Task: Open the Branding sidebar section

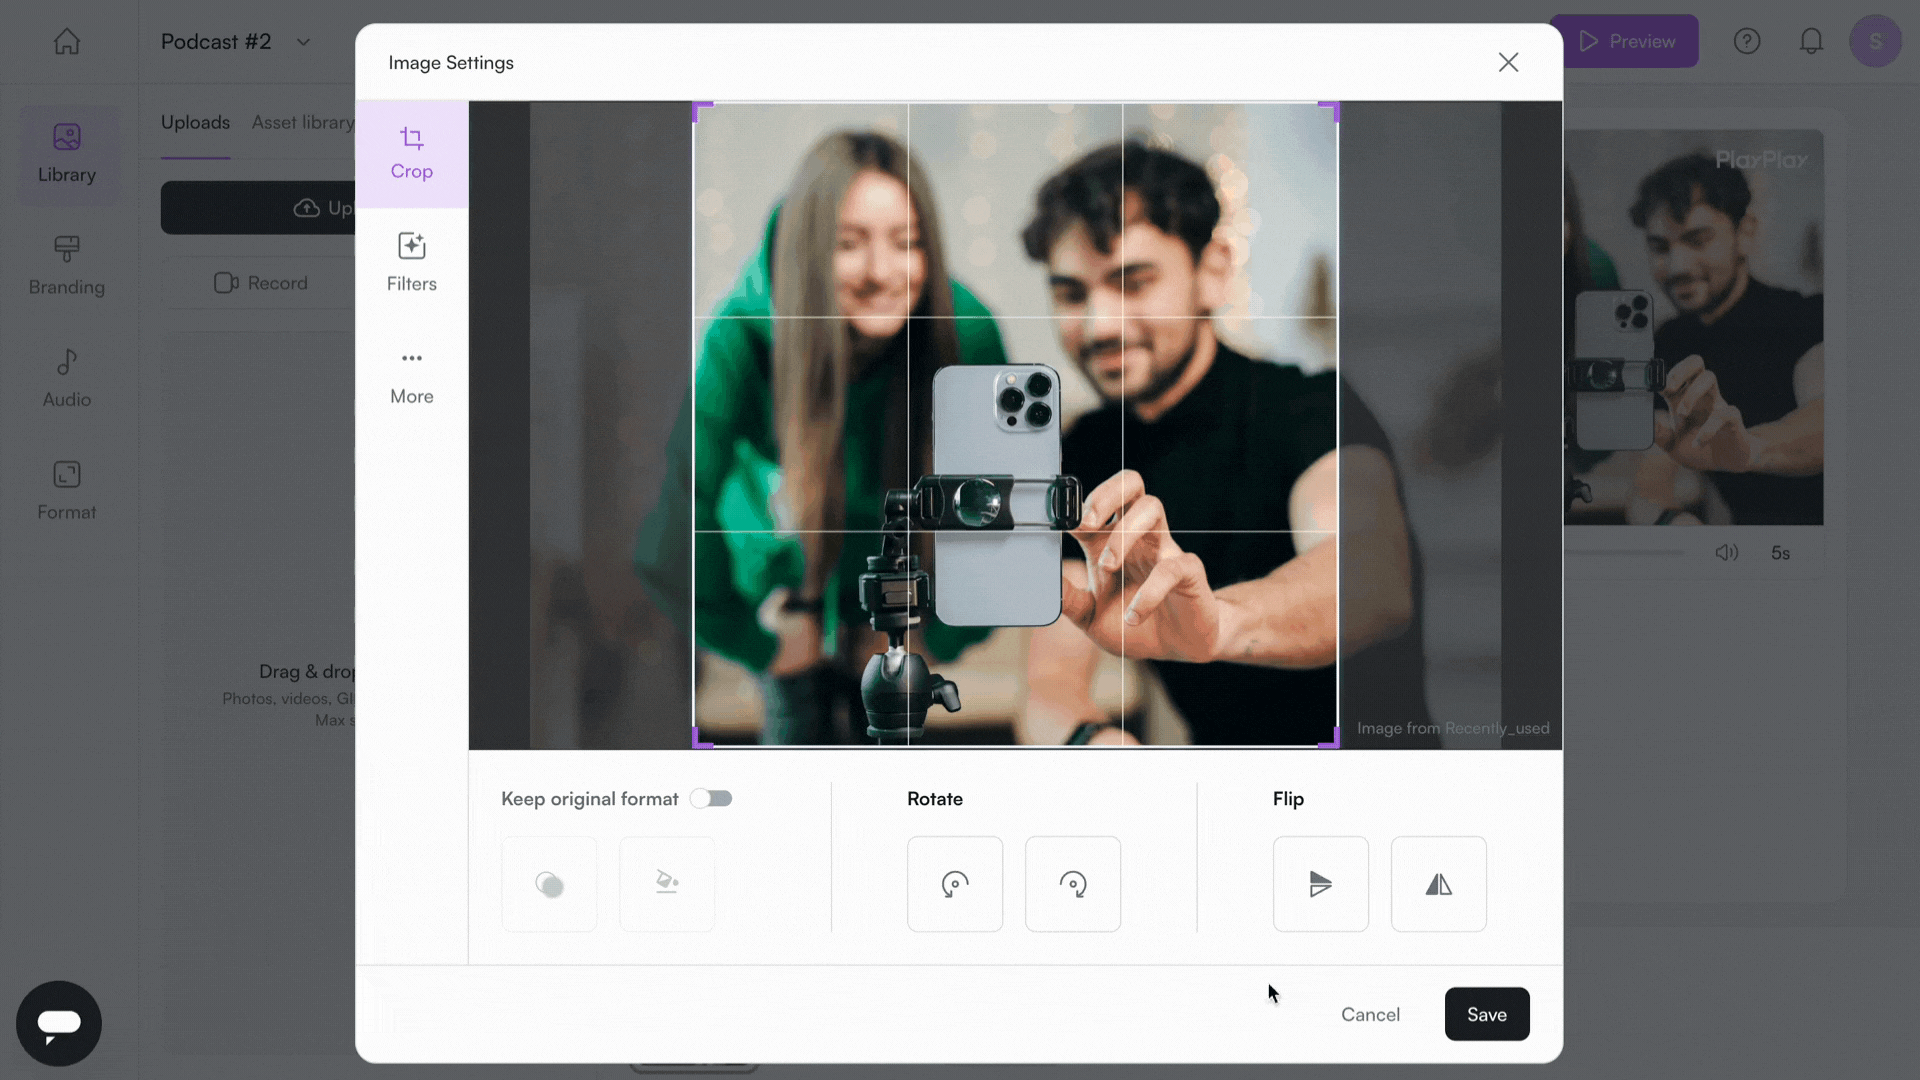Action: click(x=67, y=265)
